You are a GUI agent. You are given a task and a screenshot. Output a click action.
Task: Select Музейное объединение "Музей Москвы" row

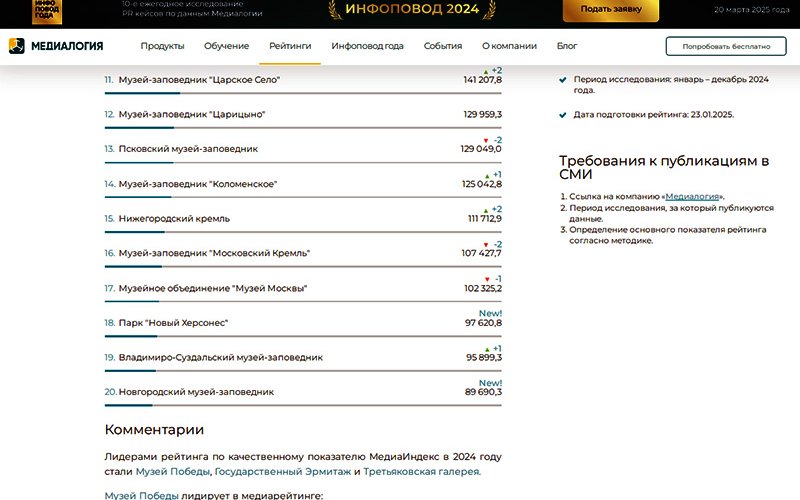coord(303,288)
